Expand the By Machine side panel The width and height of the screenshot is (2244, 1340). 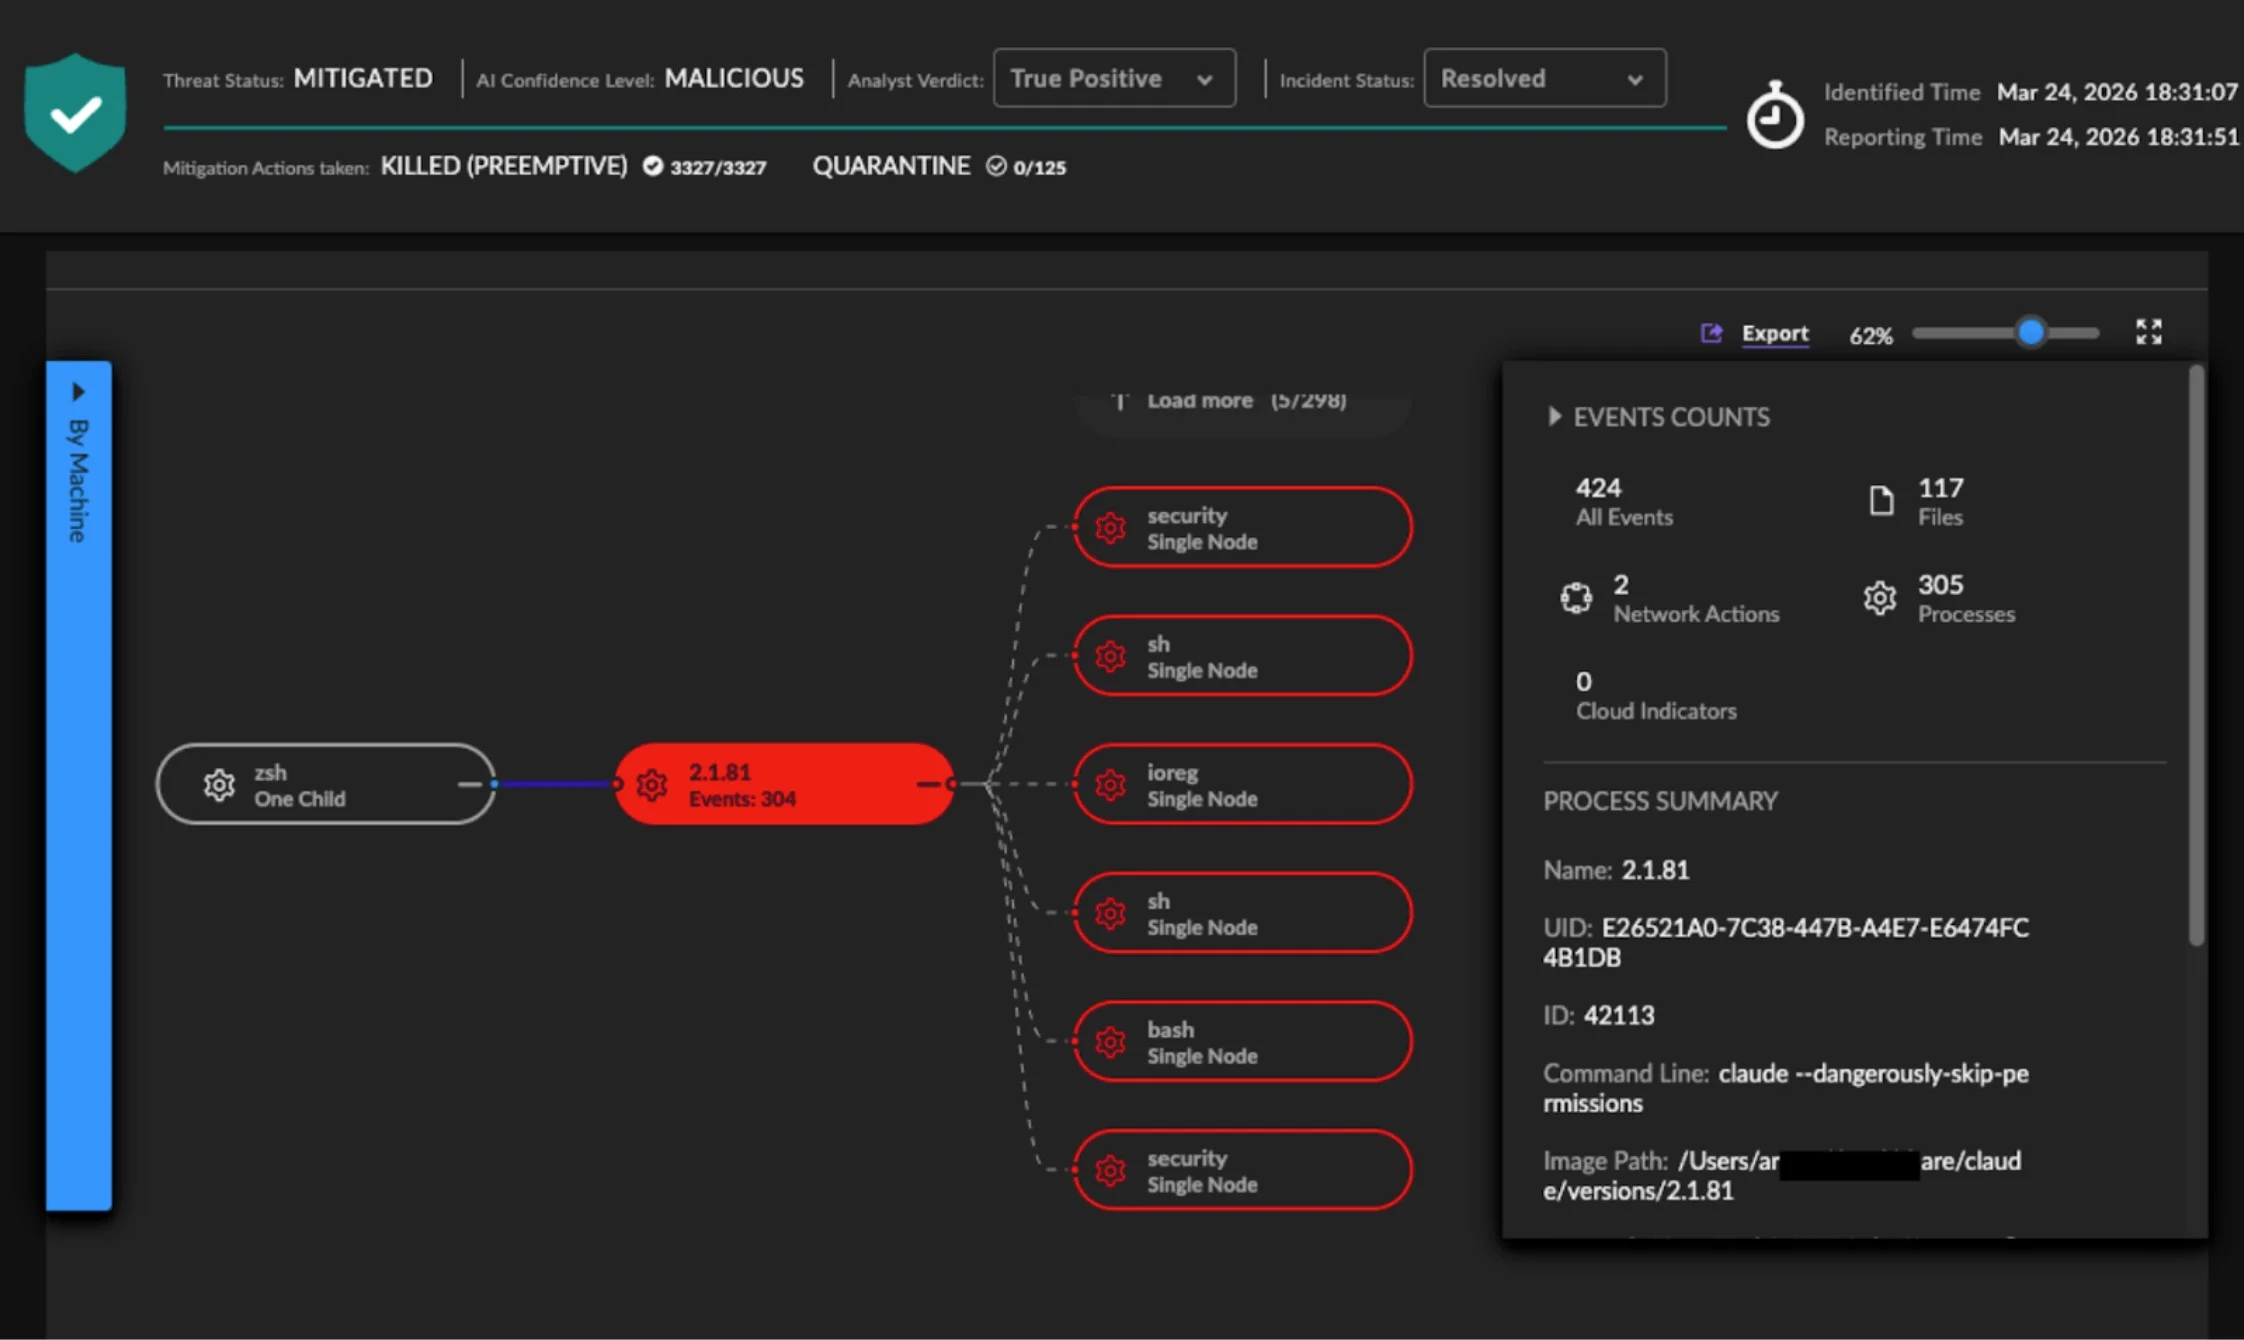[78, 392]
